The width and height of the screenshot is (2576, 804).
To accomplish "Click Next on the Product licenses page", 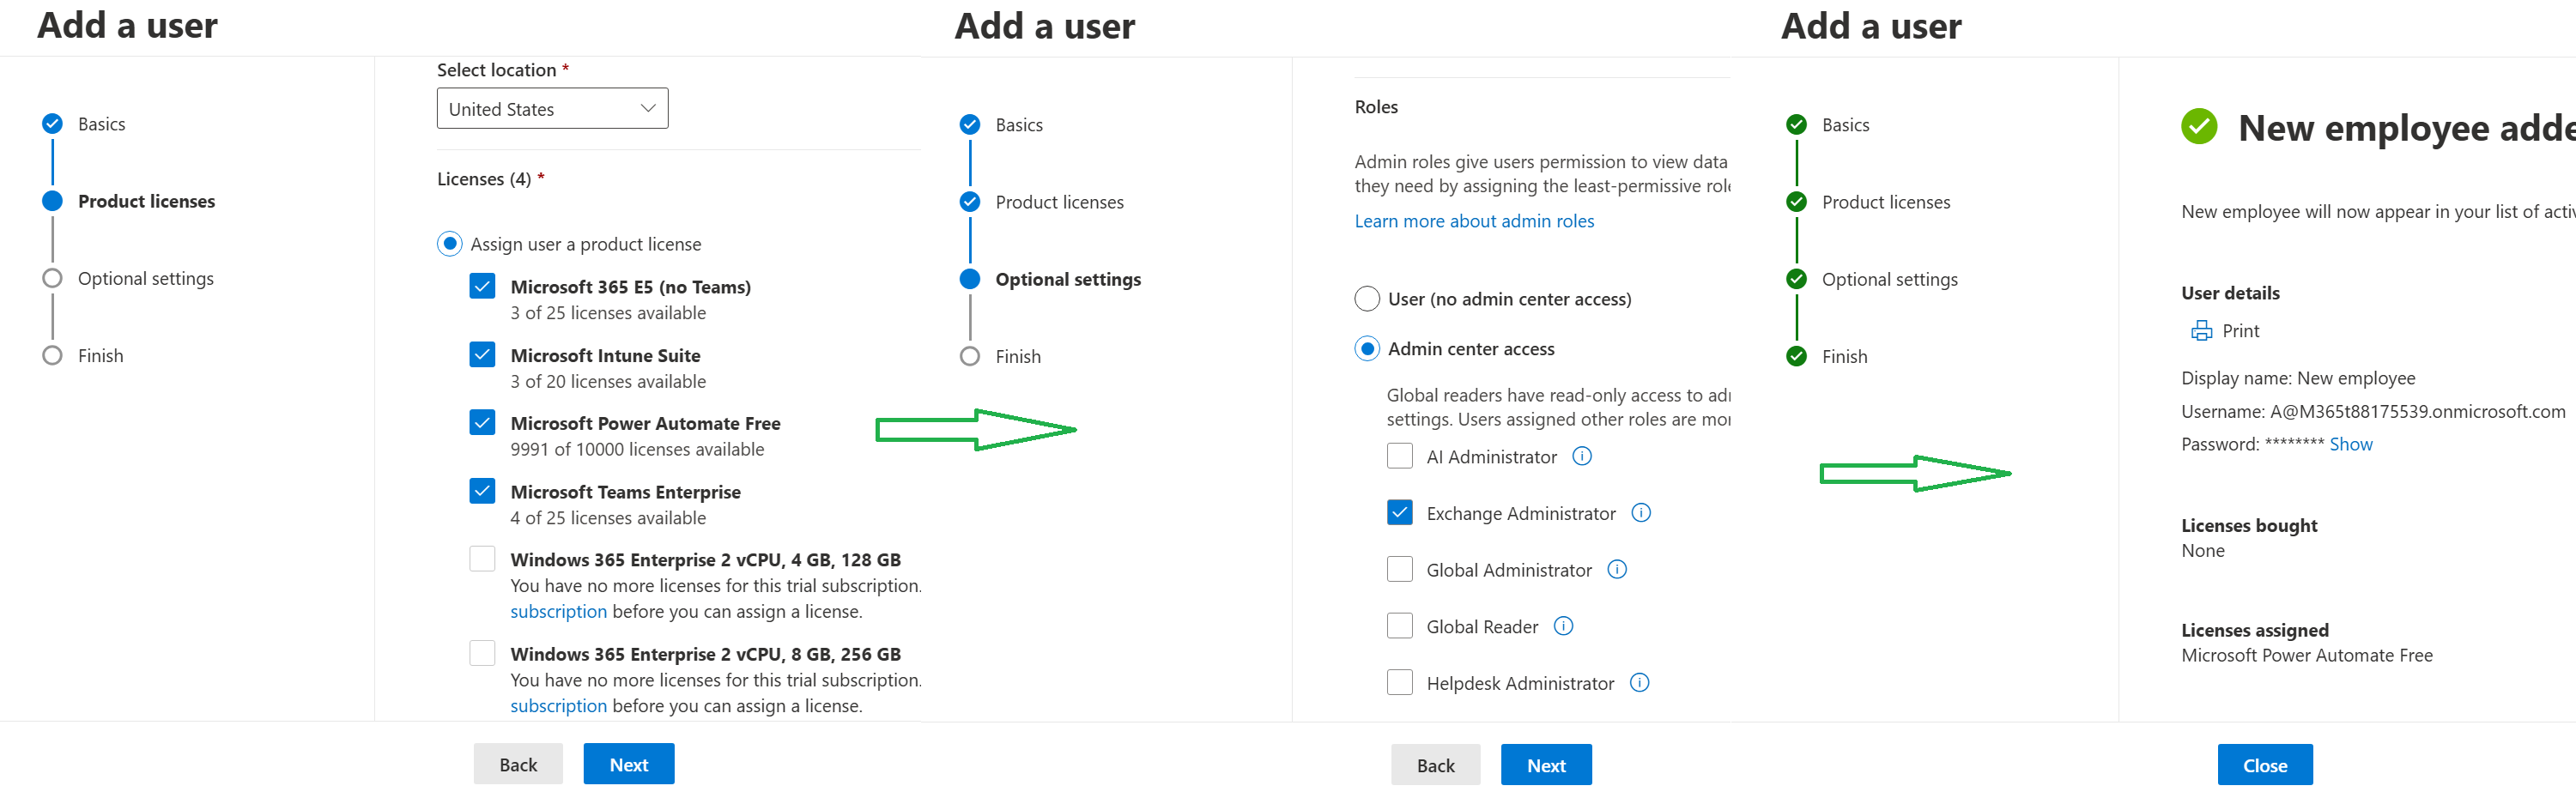I will tap(629, 765).
